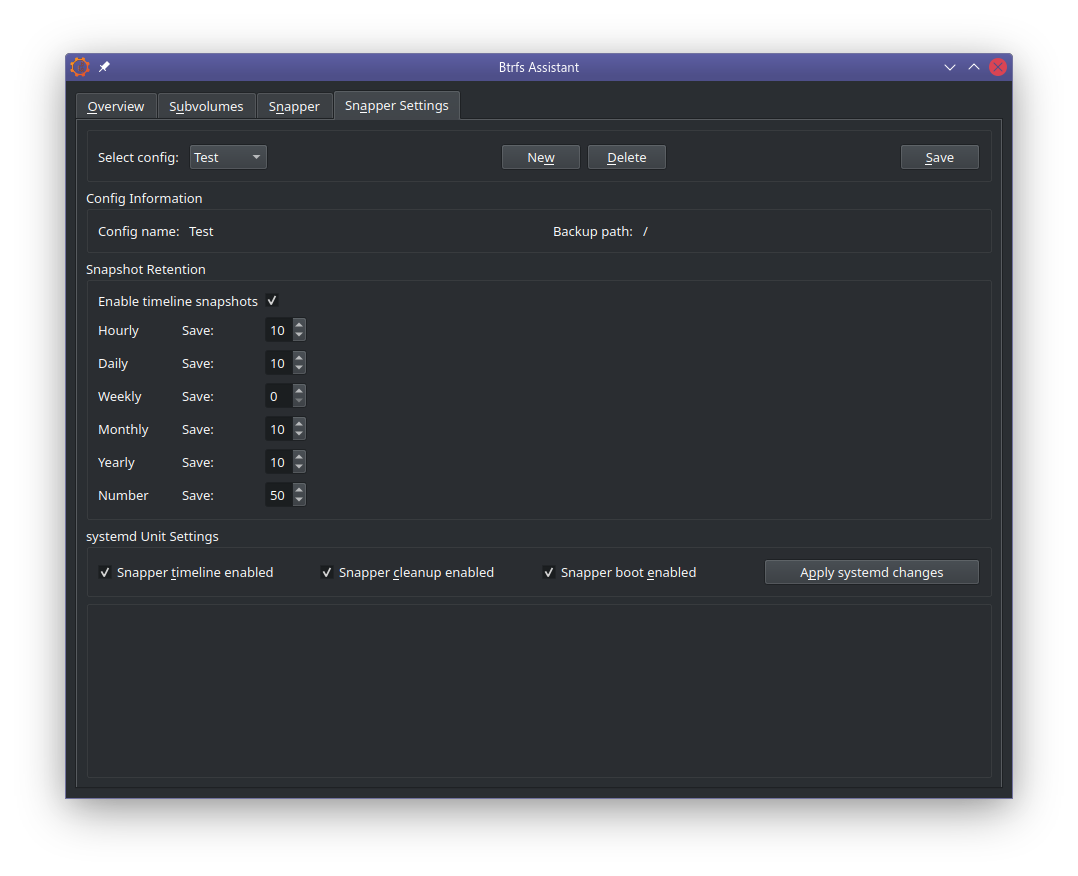Viewport: 1078px width, 876px height.
Task: Increase the Monthly save count
Action: (298, 424)
